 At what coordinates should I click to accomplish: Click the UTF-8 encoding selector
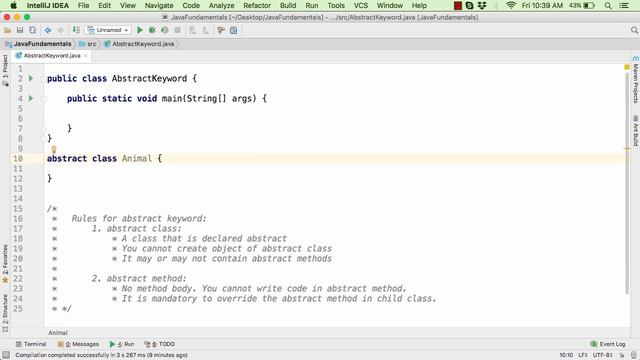point(602,355)
